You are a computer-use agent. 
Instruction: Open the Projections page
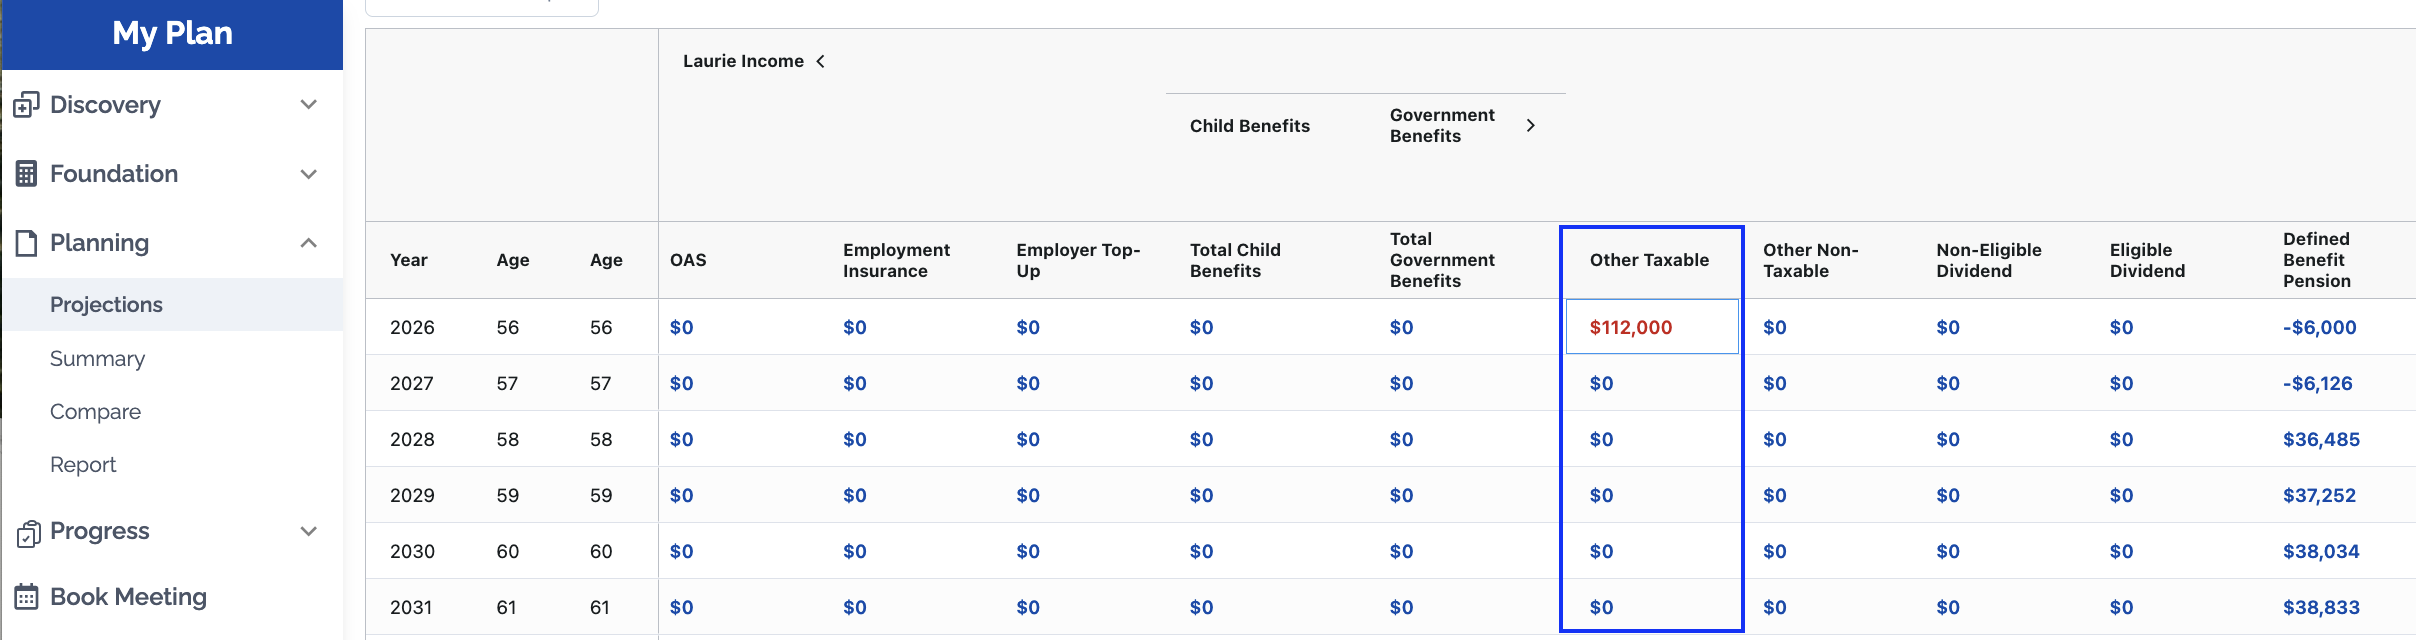tap(106, 305)
